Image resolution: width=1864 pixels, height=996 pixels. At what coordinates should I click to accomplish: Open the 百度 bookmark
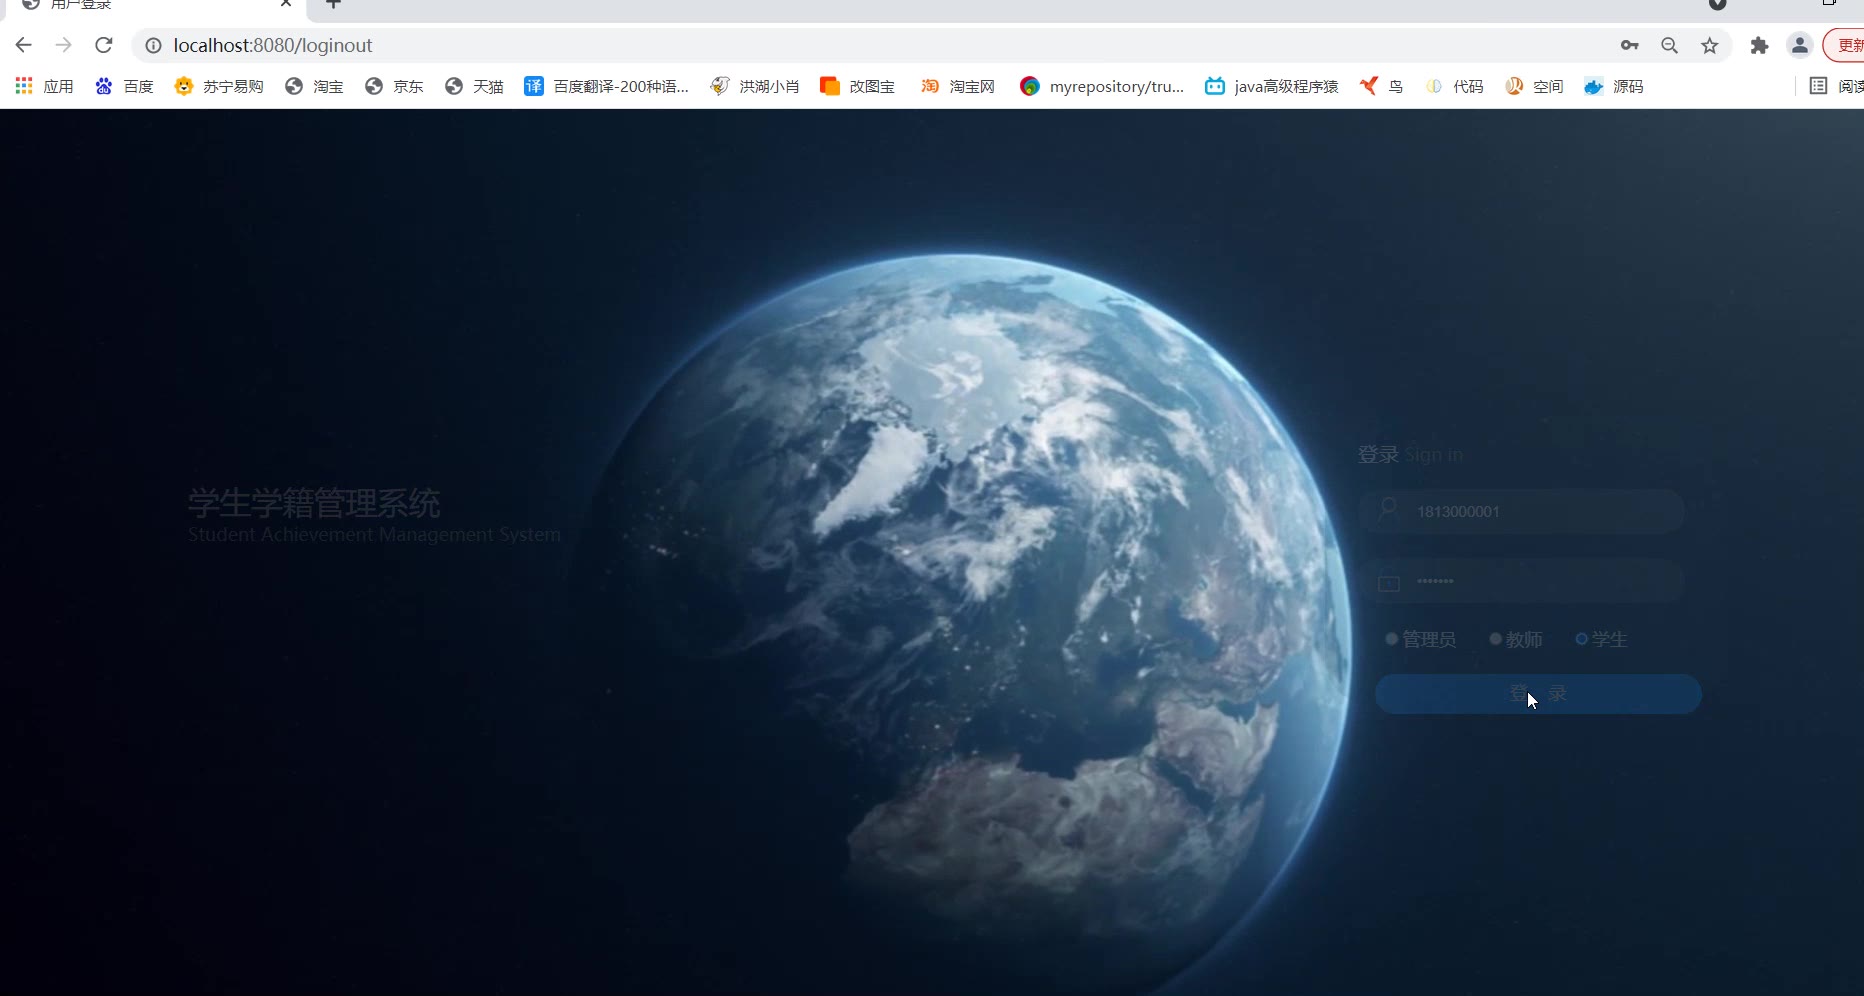point(125,86)
